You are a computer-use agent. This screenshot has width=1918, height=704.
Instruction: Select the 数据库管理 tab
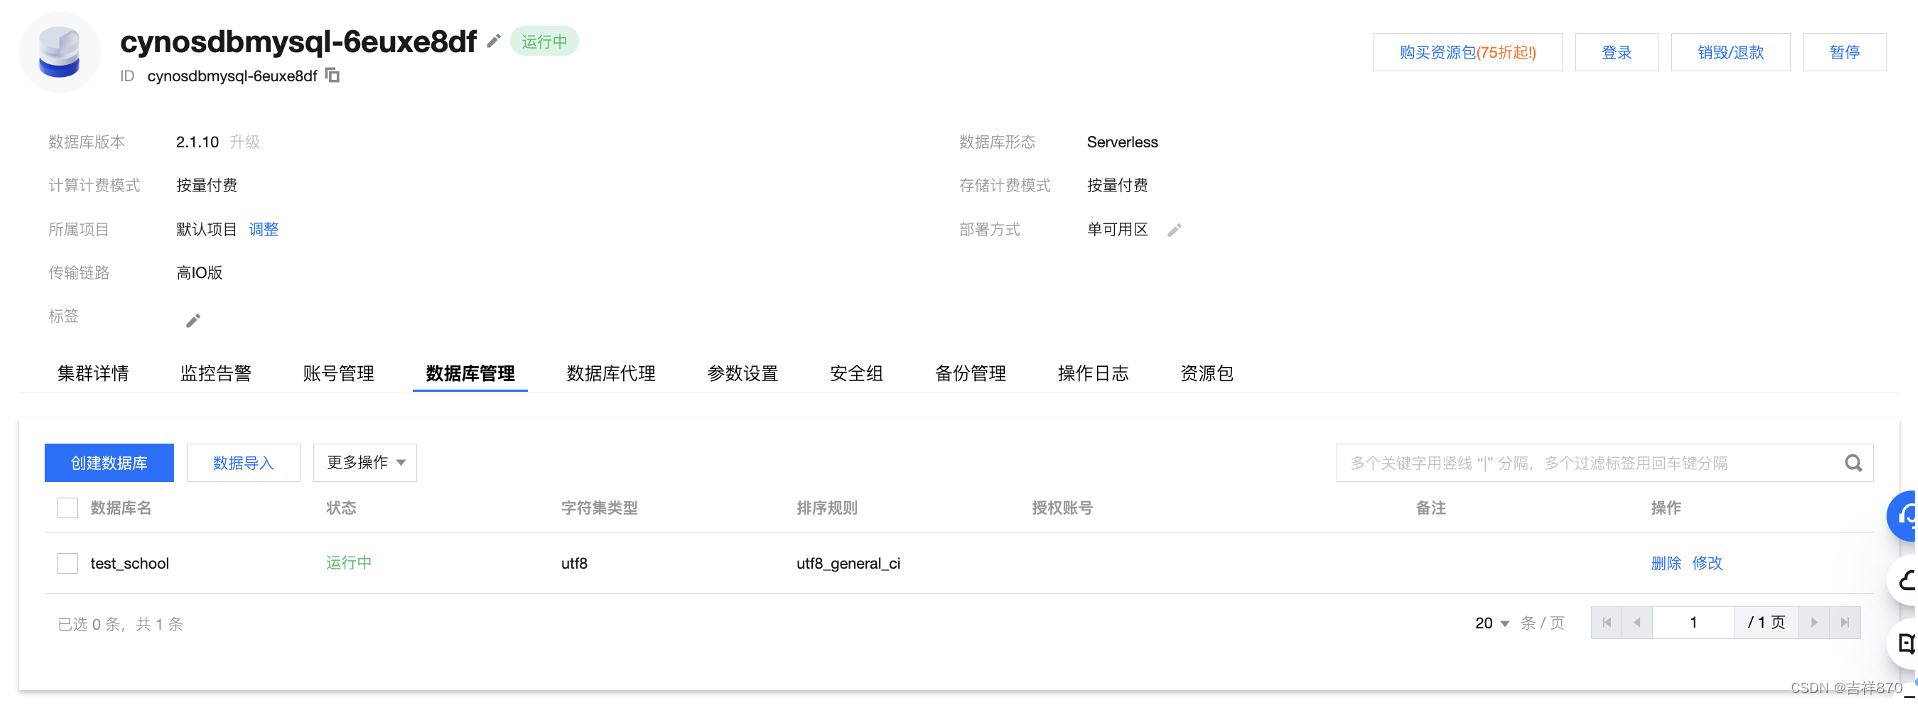point(470,373)
